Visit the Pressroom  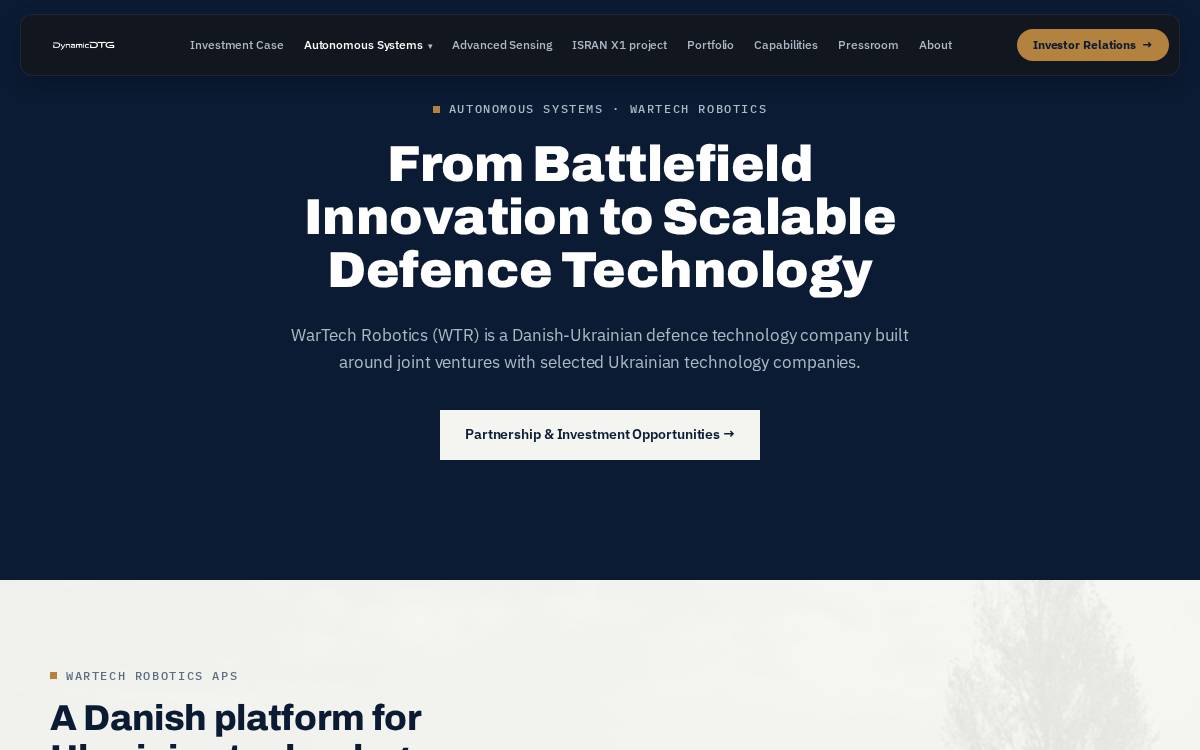868,45
